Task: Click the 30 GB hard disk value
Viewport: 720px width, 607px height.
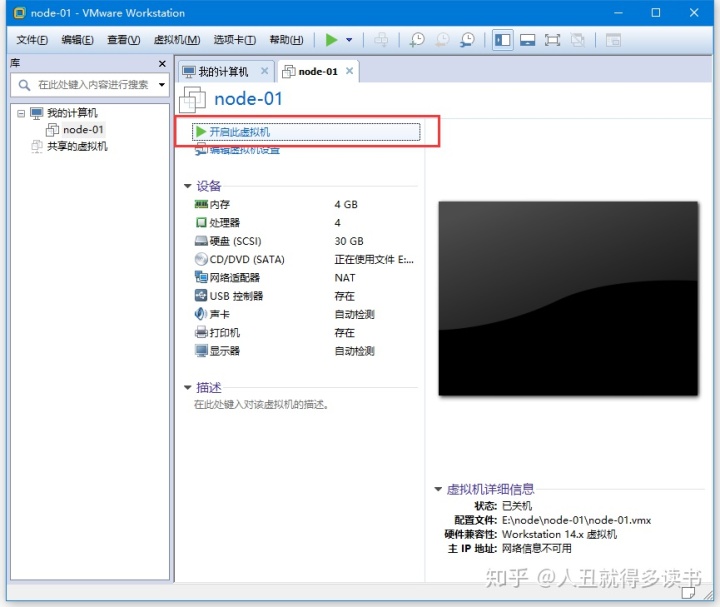Action: coord(349,241)
